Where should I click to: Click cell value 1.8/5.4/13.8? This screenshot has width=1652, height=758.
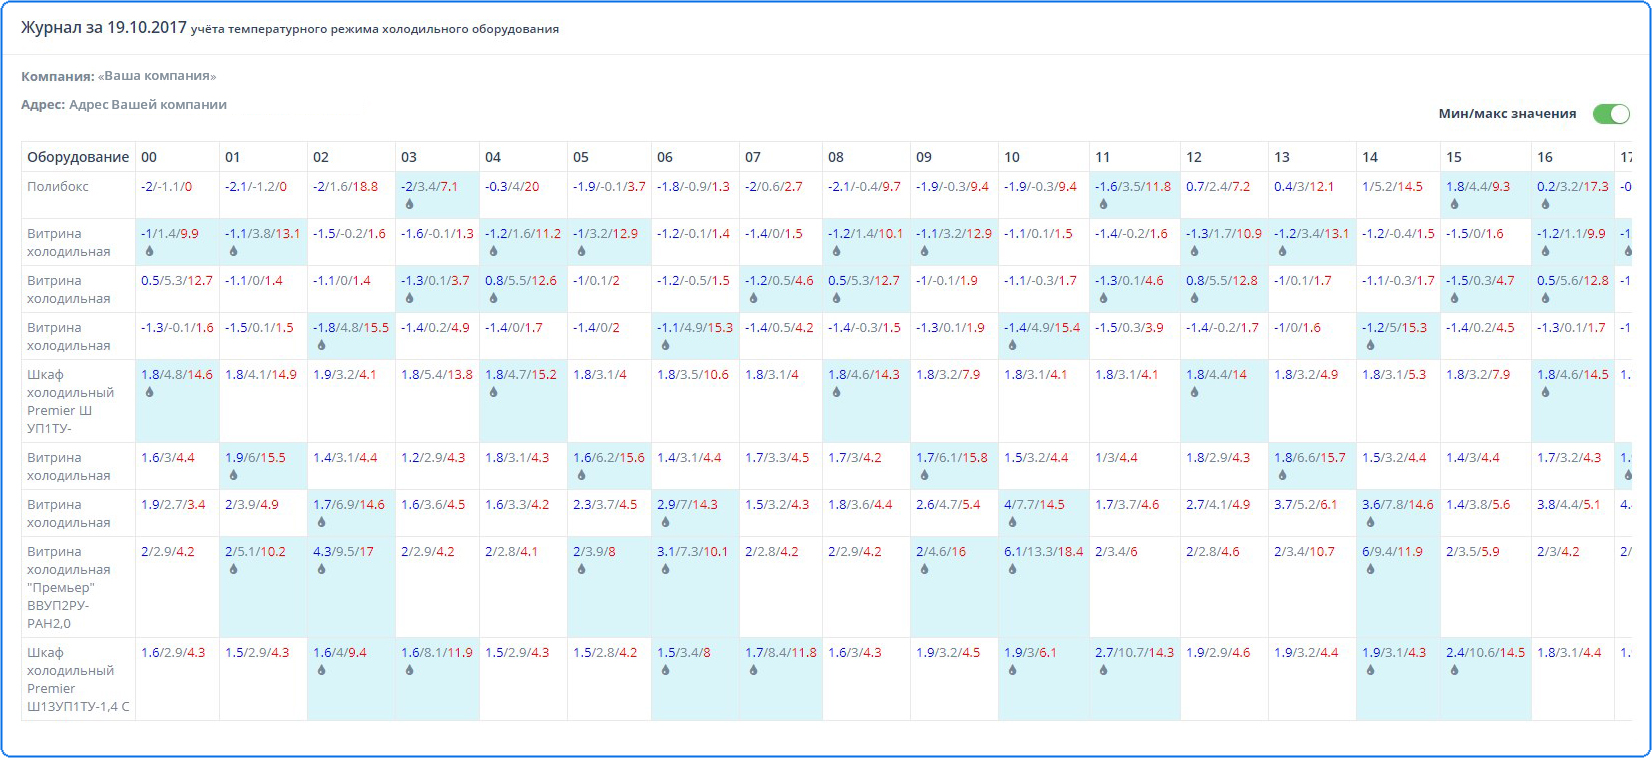pyautogui.click(x=437, y=375)
